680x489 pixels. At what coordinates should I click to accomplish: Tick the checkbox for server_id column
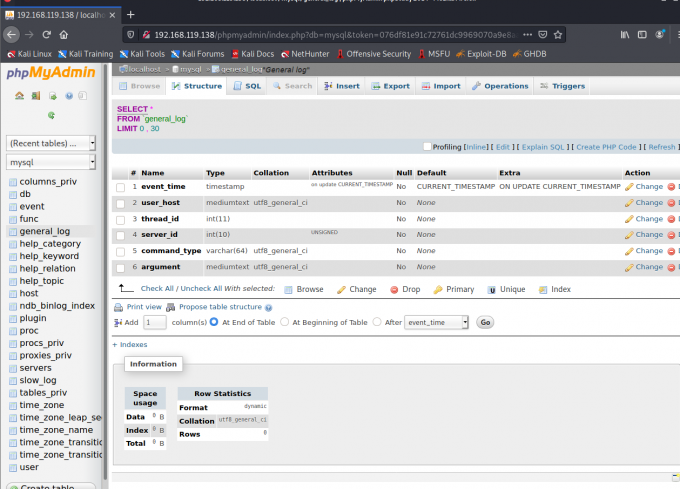point(121,235)
